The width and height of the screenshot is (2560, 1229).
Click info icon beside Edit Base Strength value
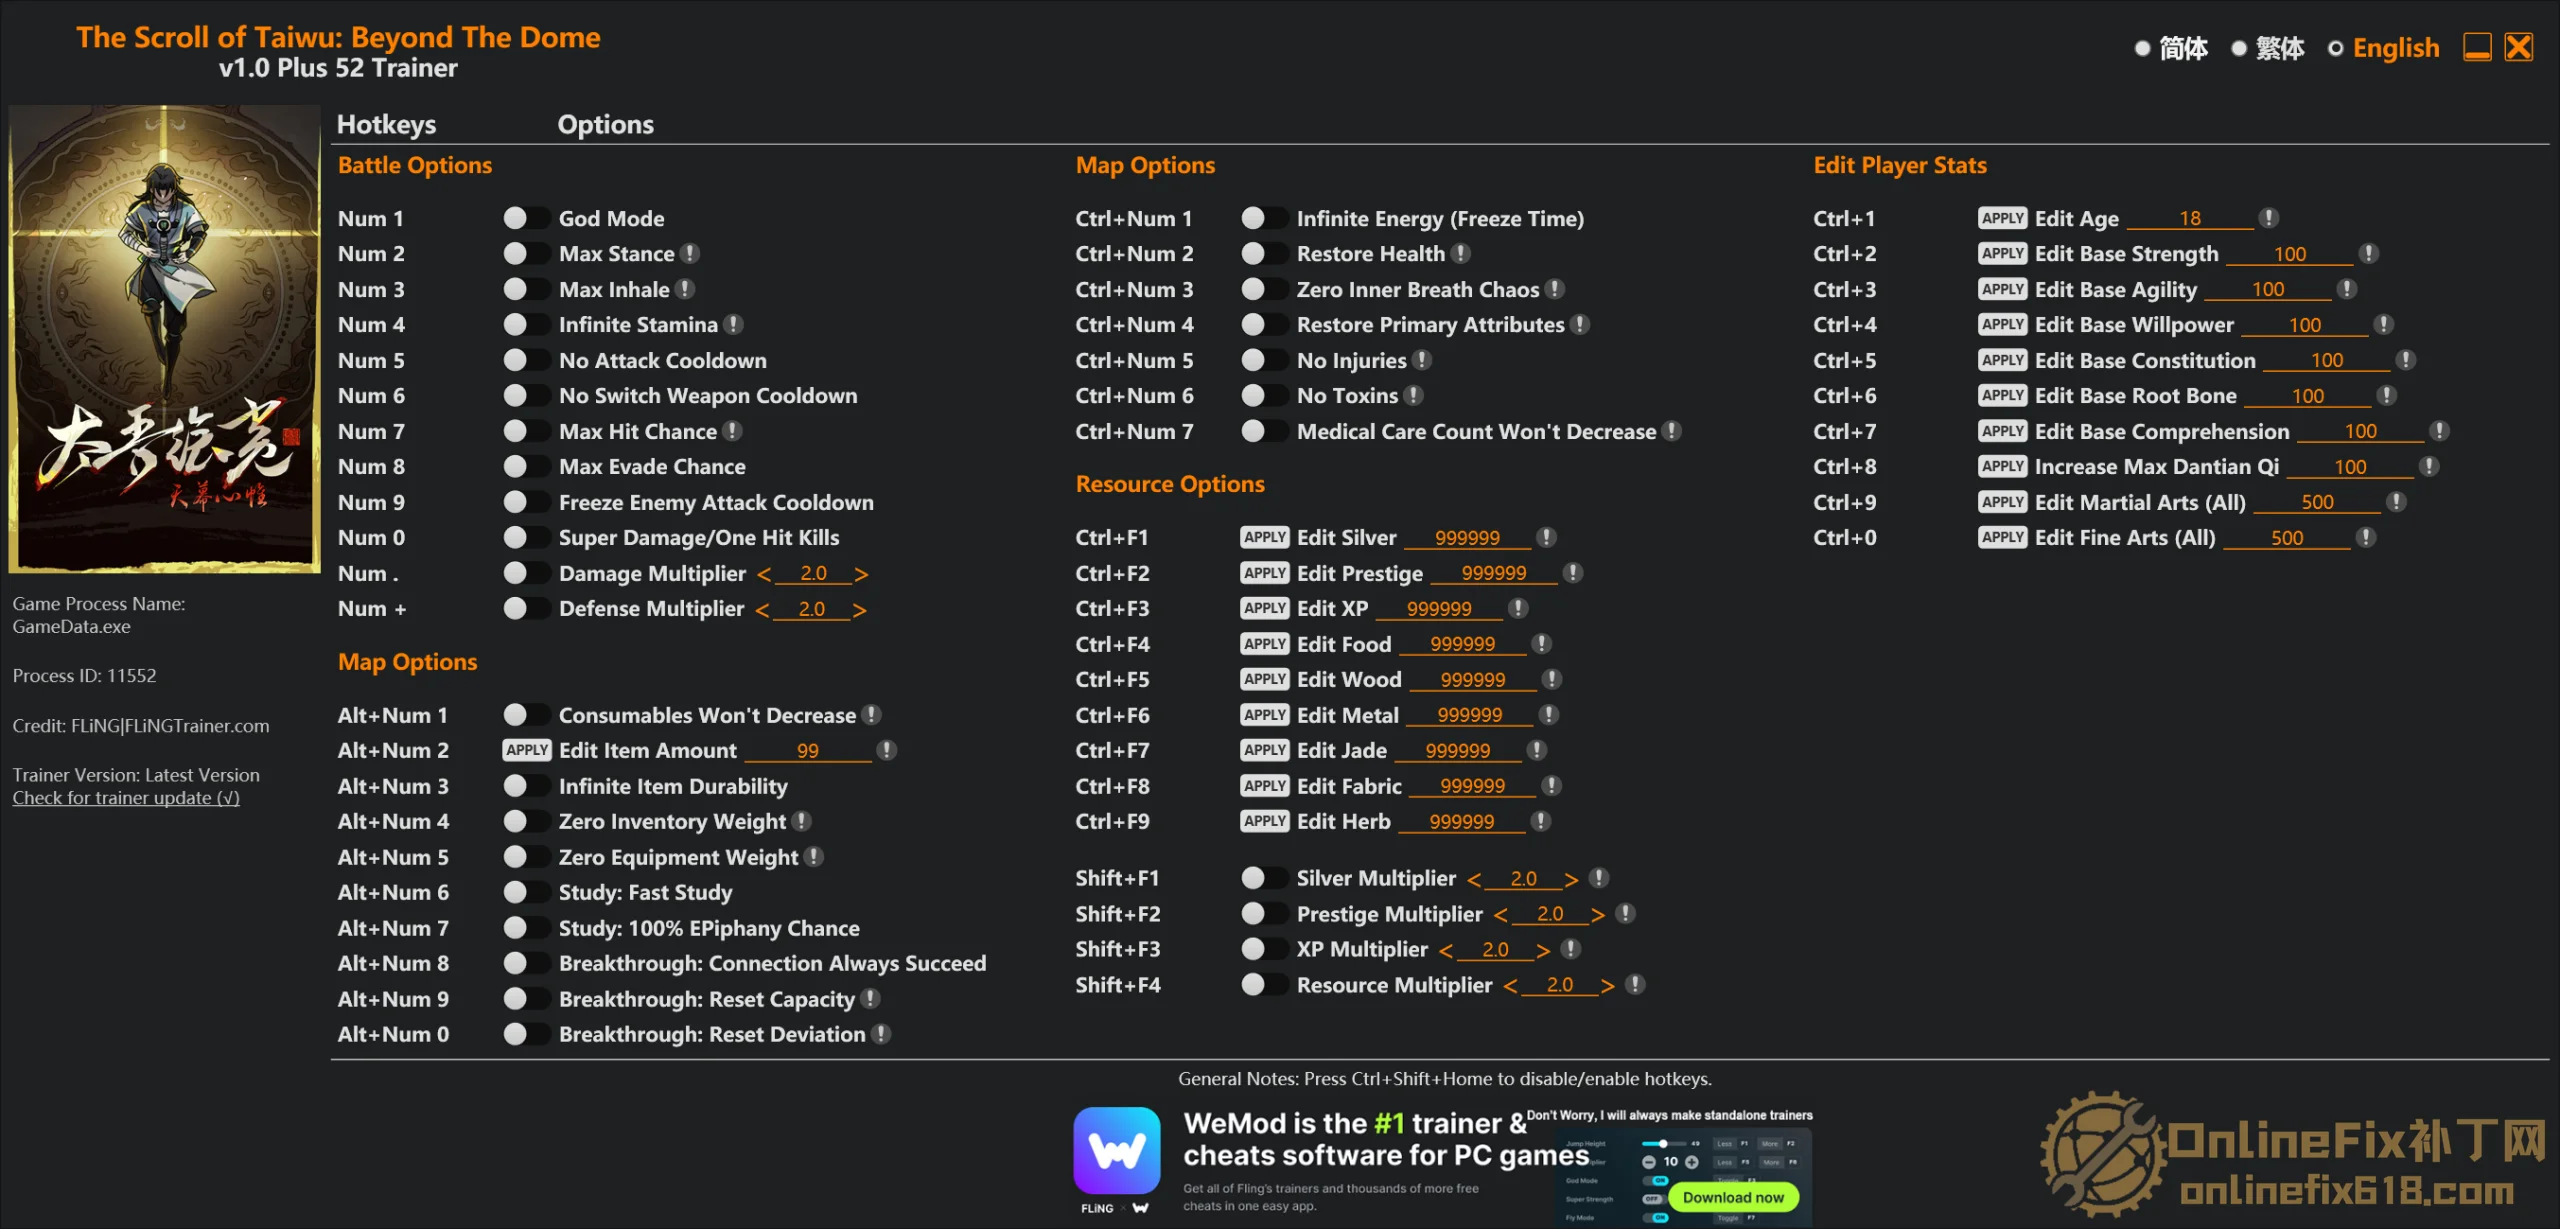[x=2369, y=254]
